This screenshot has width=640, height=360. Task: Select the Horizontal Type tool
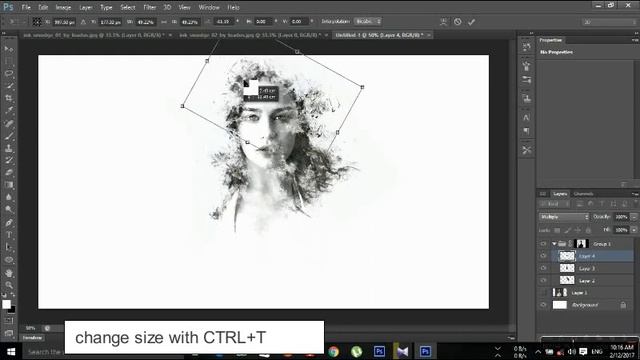coord(9,235)
